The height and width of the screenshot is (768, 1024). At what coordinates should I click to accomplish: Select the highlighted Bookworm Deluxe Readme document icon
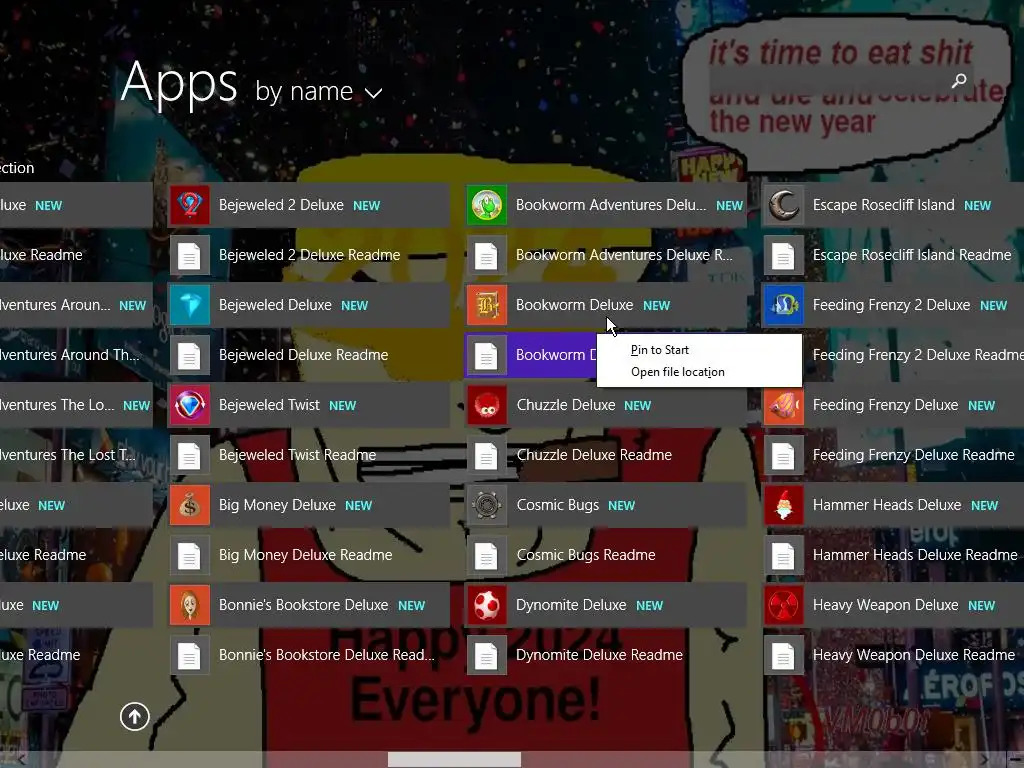487,355
